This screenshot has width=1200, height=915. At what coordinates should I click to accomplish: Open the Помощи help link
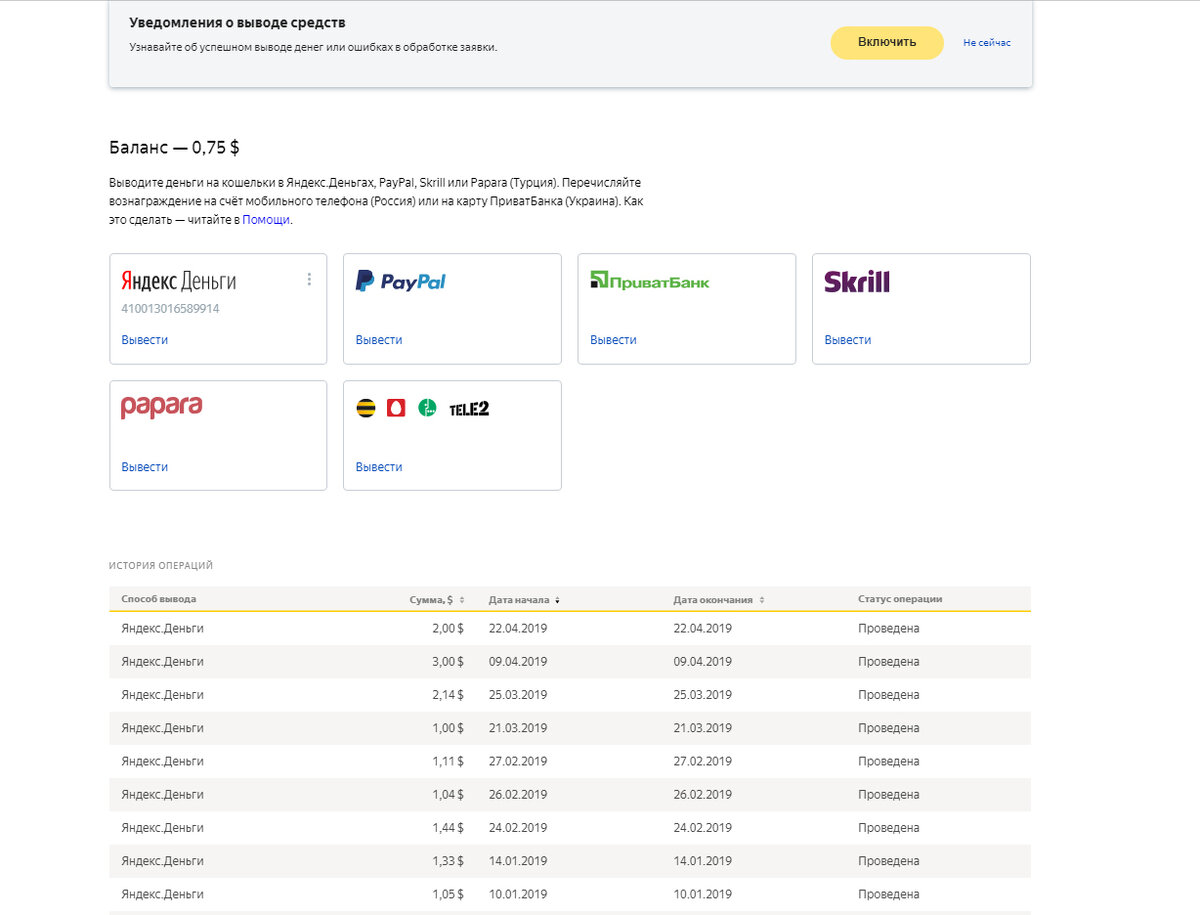click(x=266, y=220)
